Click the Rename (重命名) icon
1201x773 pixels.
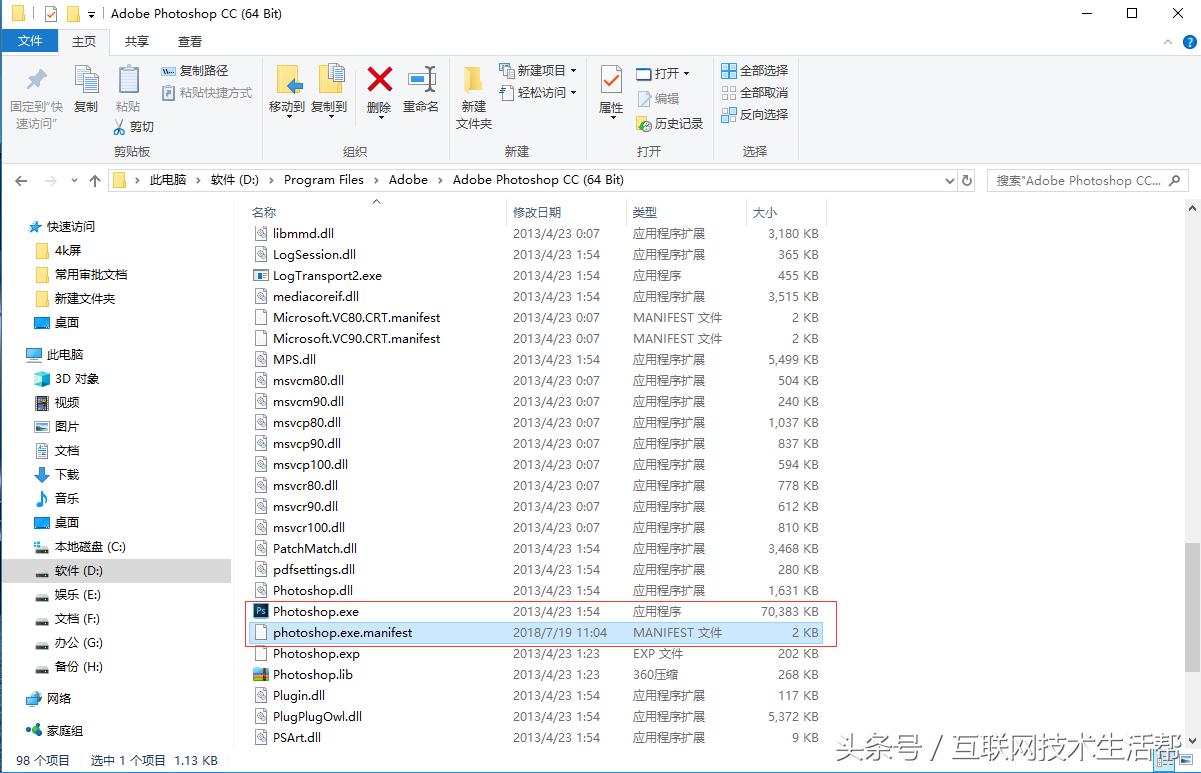point(421,79)
